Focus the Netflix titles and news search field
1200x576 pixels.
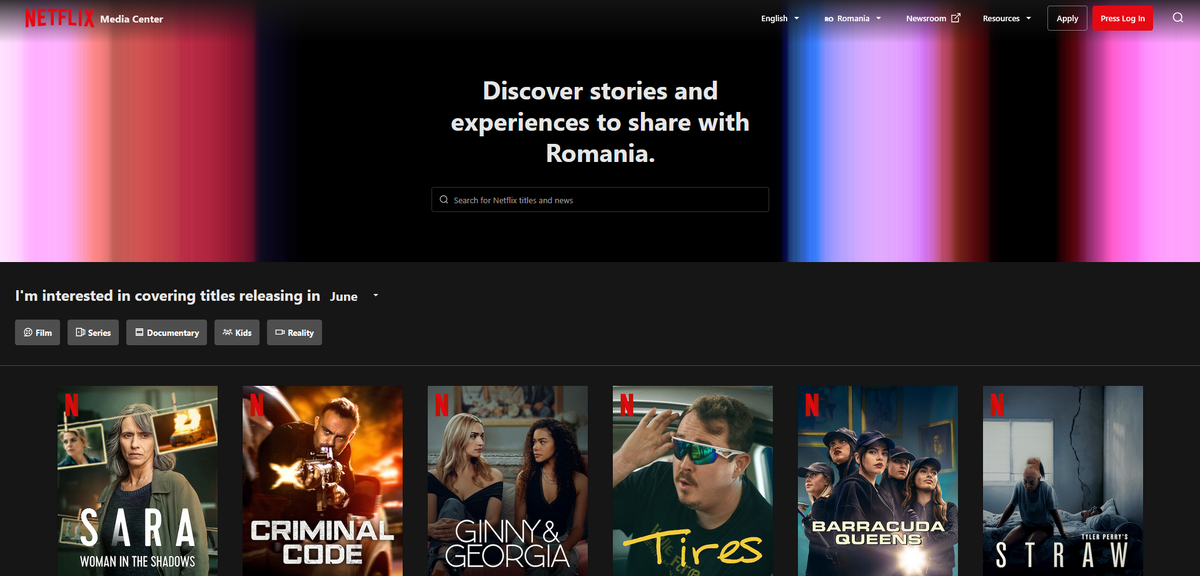pos(600,200)
